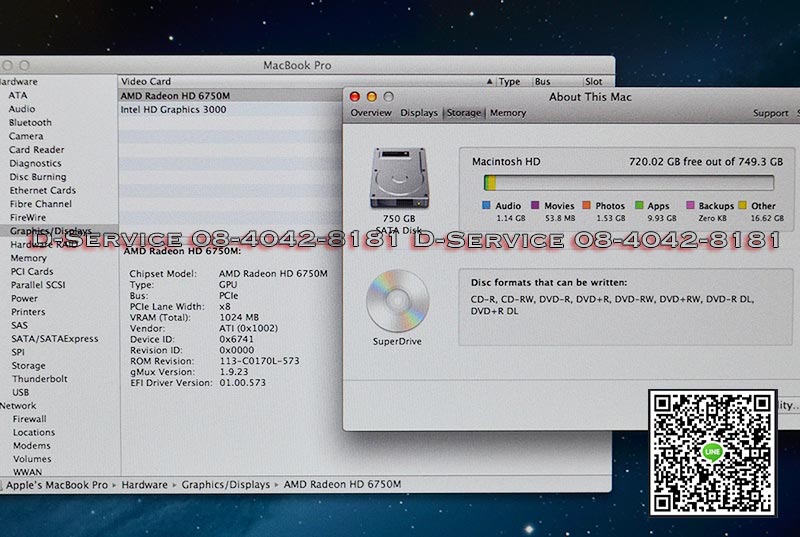This screenshot has height=537, width=800.
Task: Select AMD Radeon HD 6750M video card row
Action: [x=231, y=95]
